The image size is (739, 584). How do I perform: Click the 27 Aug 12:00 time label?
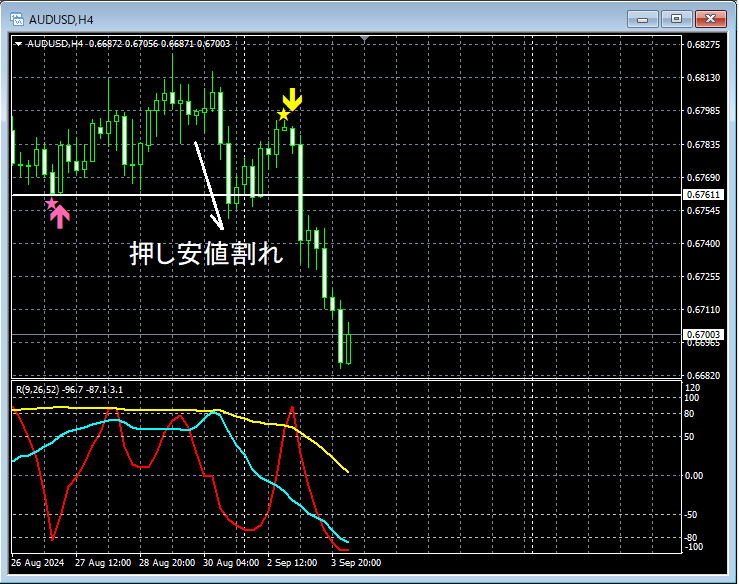click(x=103, y=563)
